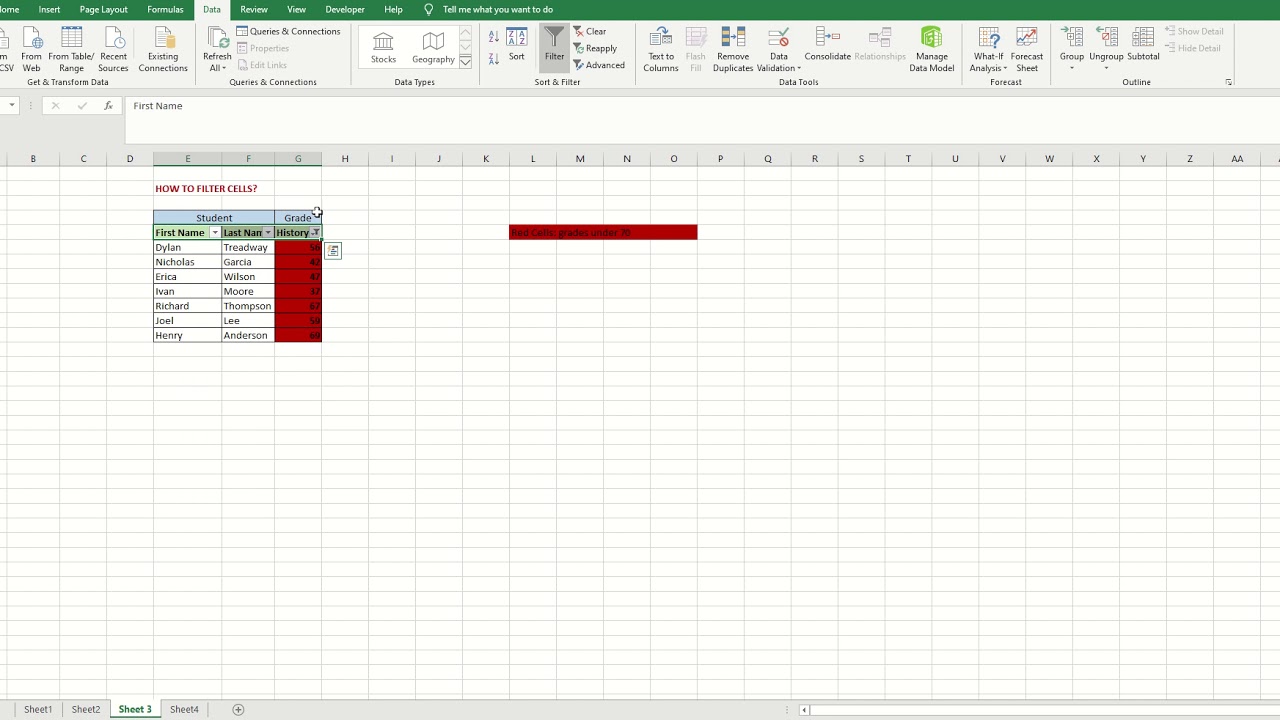Click the Data Validation icon
The height and width of the screenshot is (720, 1280).
779,39
